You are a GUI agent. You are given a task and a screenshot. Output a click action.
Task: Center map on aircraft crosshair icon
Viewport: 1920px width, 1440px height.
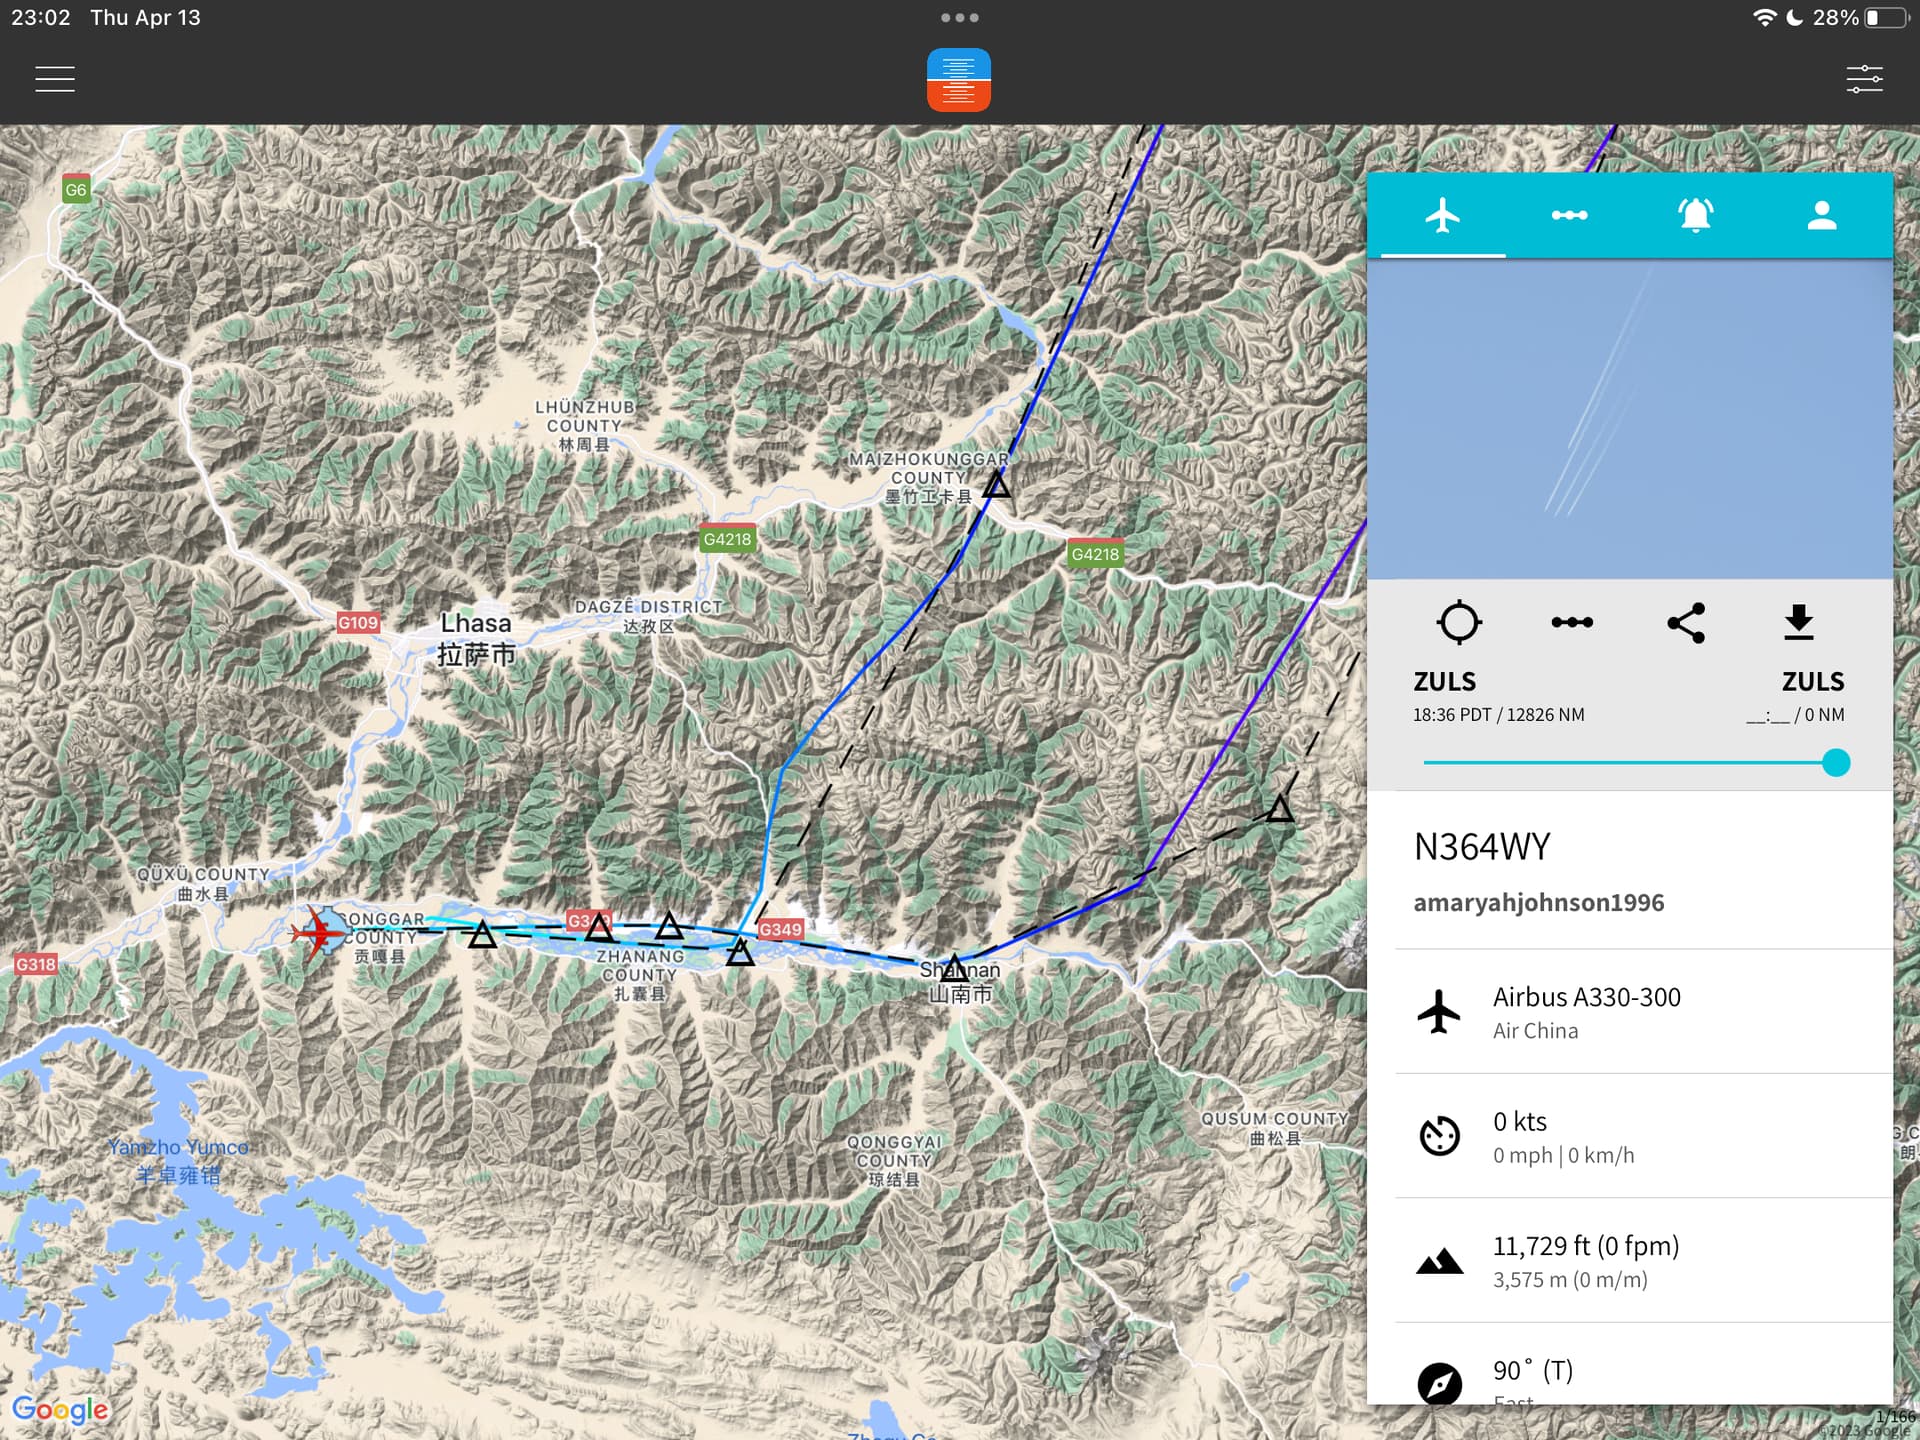coord(1459,622)
